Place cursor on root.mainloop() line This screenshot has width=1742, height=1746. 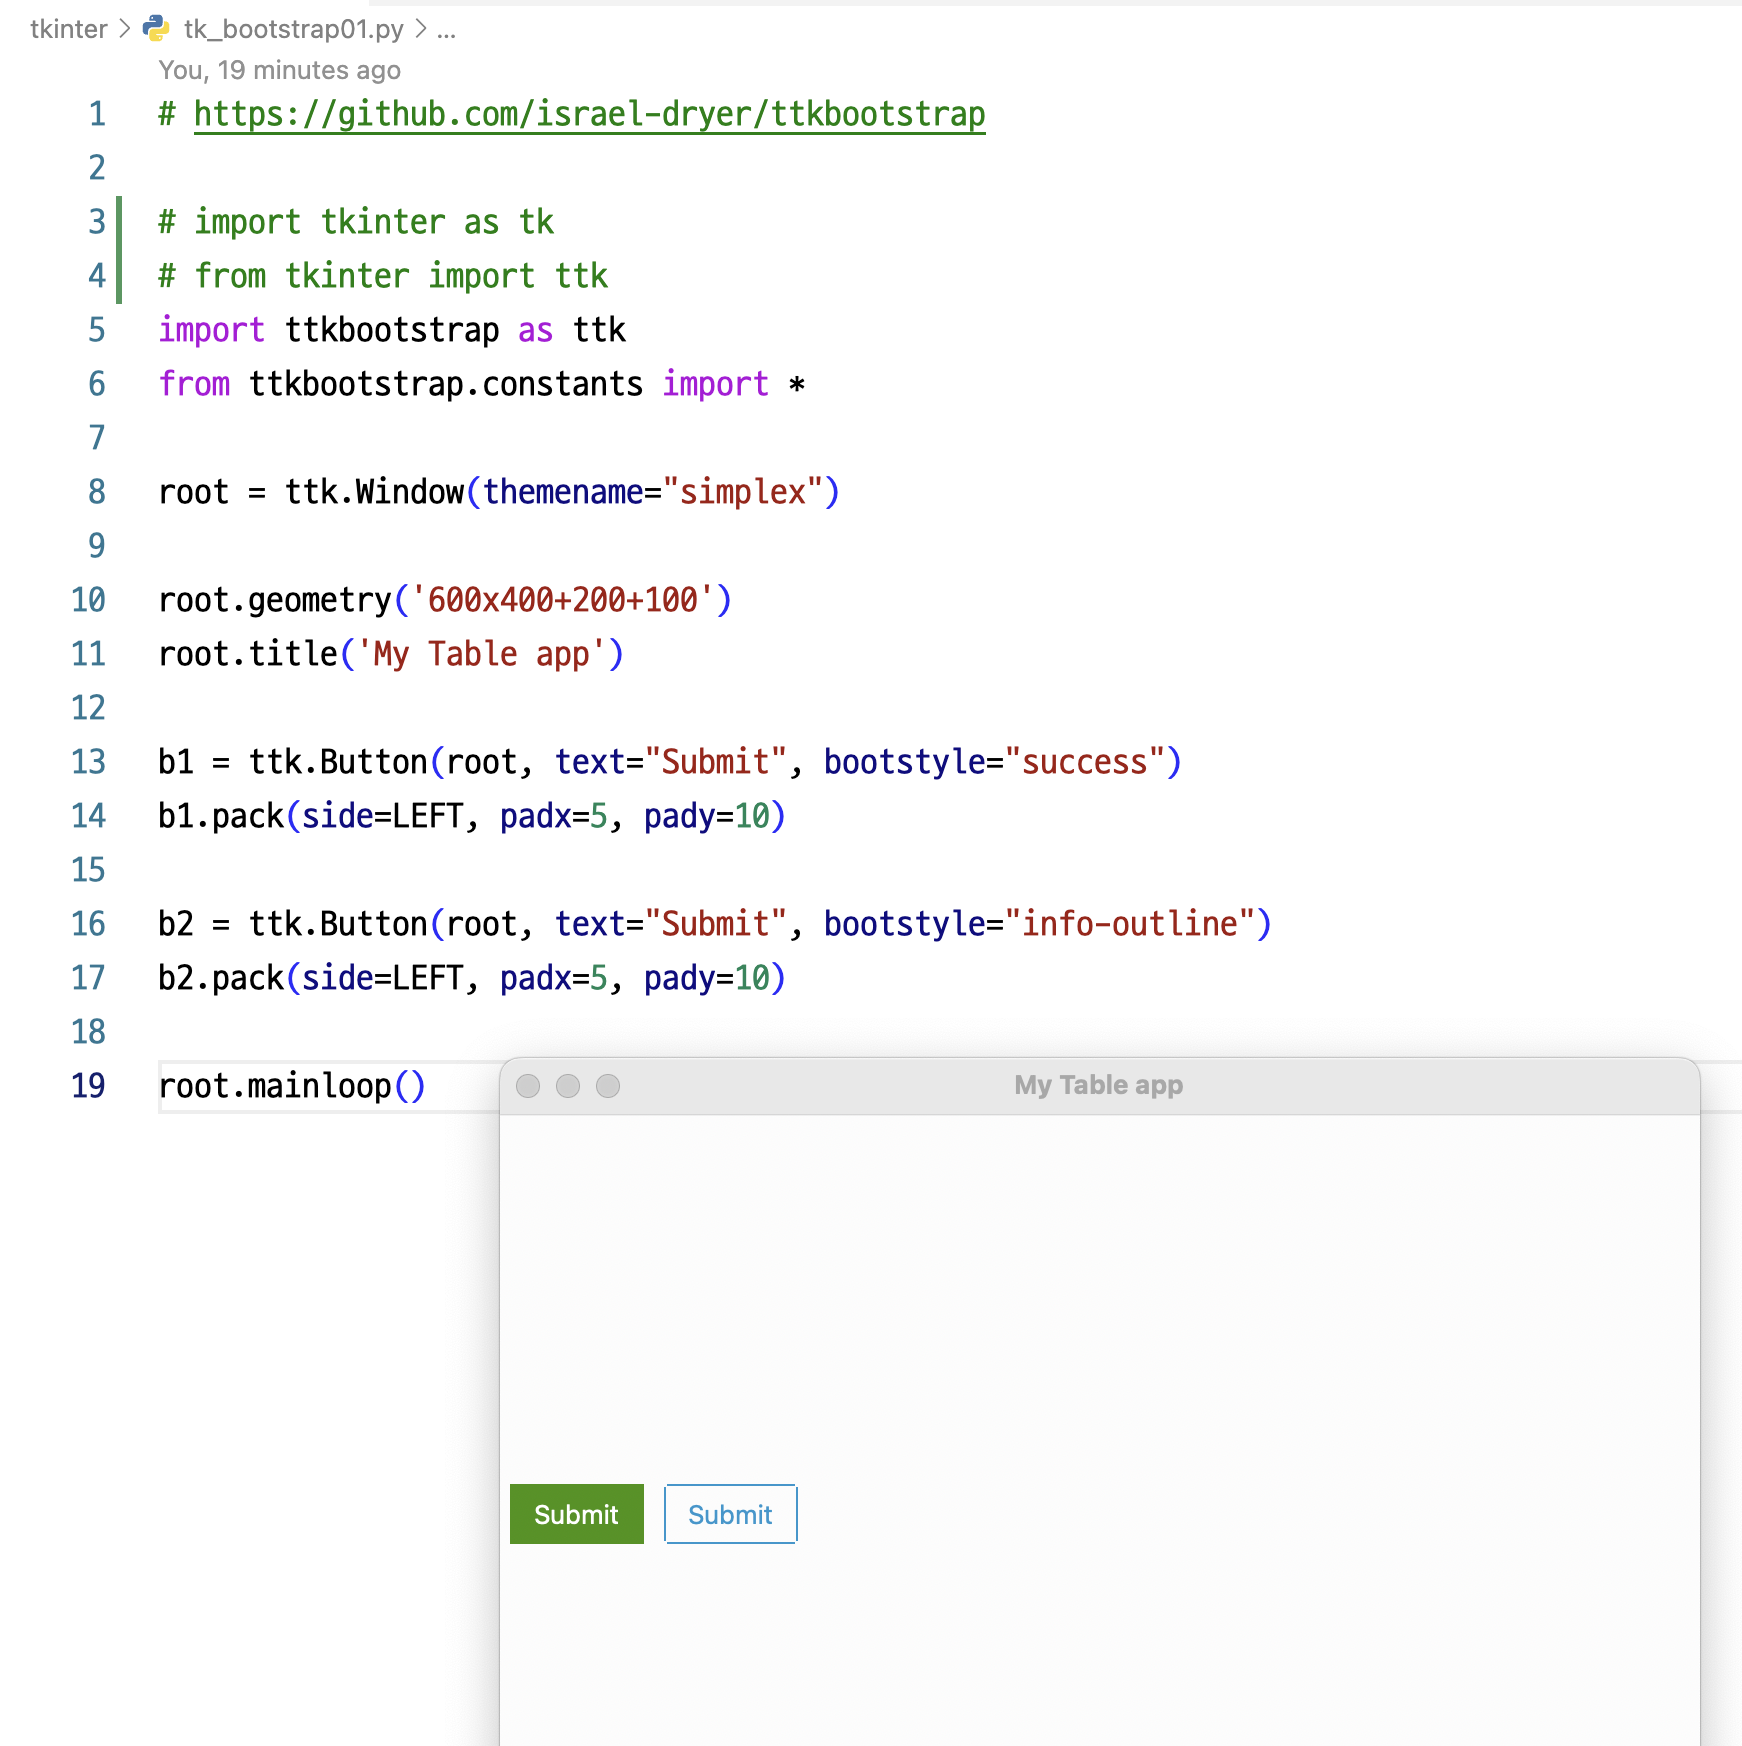[x=292, y=1085]
